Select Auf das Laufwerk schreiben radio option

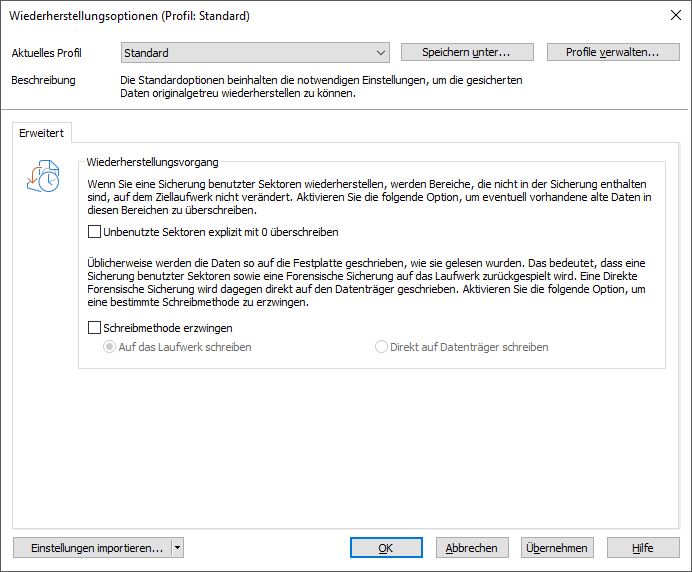[109, 347]
